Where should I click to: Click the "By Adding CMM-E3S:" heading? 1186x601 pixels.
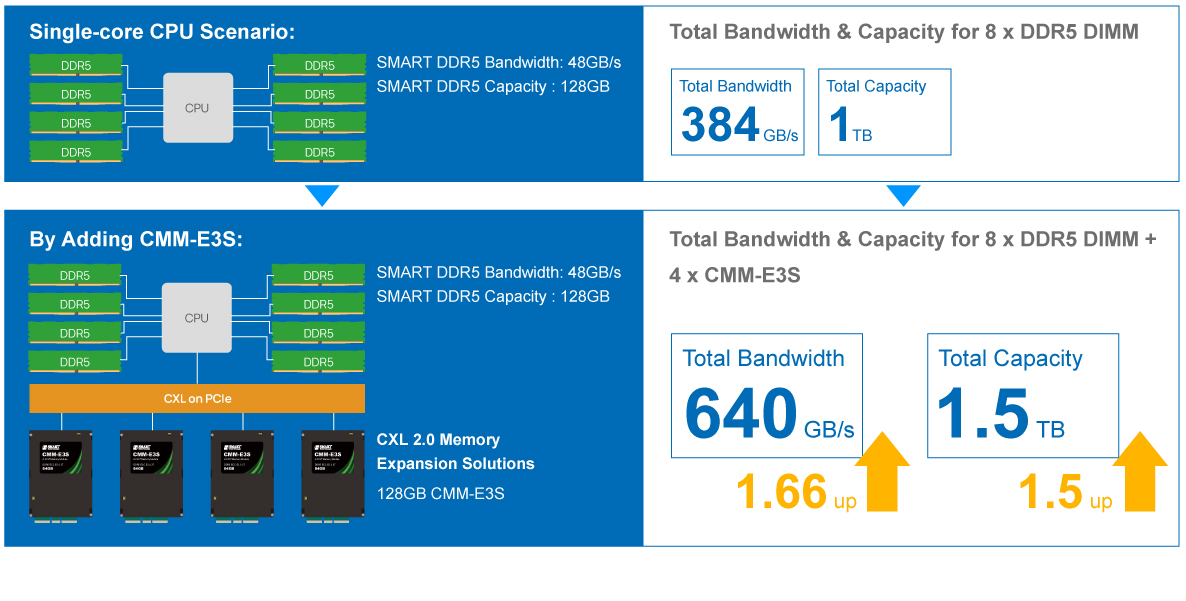[x=134, y=240]
